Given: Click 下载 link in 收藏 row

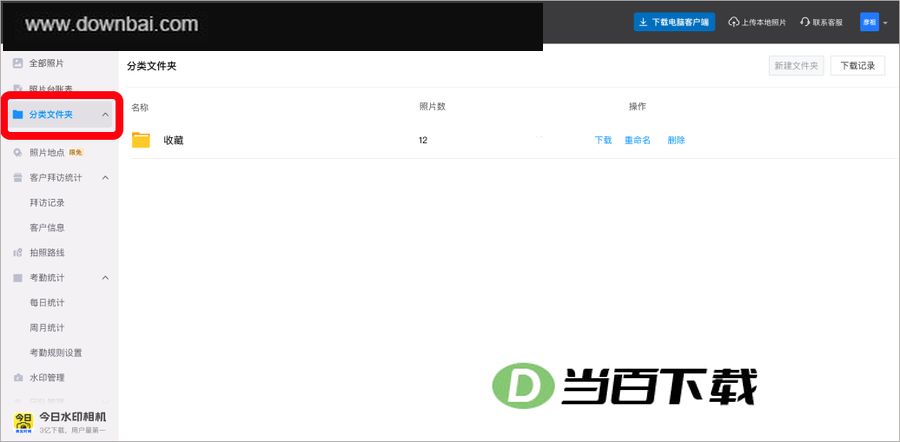Looking at the screenshot, I should [603, 140].
